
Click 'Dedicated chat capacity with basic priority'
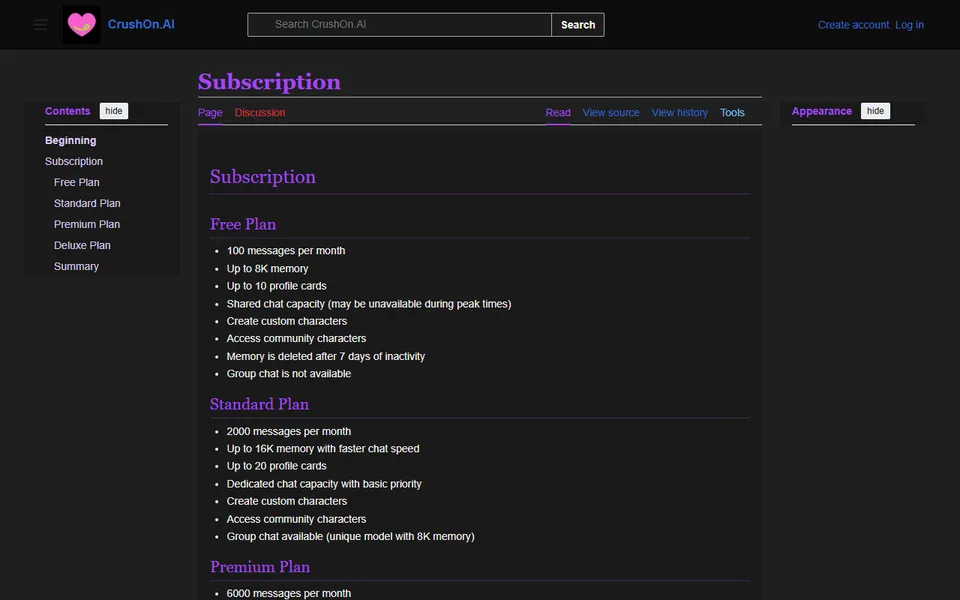(324, 484)
